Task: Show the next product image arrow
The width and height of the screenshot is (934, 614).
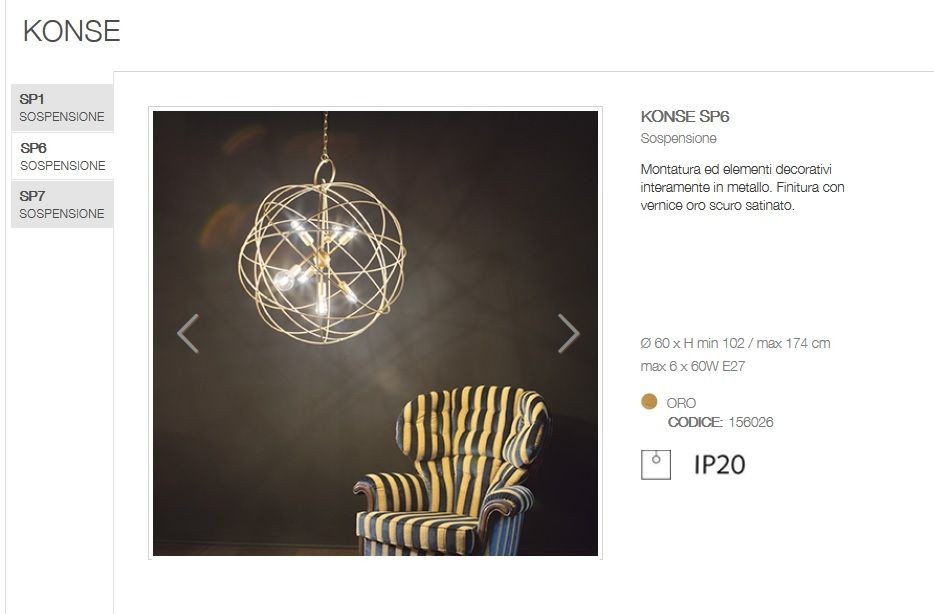Action: pos(568,334)
